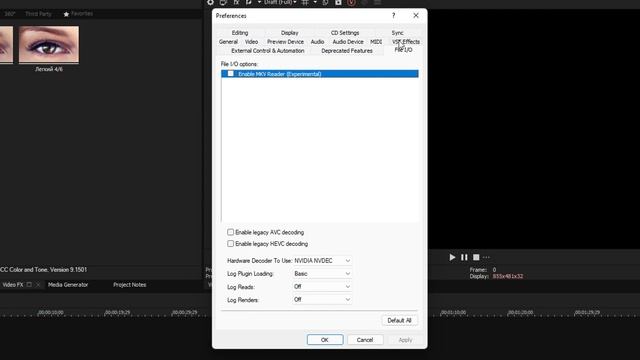Switch to the Video FX panel tab
This screenshot has height=360, width=640.
click(x=13, y=284)
